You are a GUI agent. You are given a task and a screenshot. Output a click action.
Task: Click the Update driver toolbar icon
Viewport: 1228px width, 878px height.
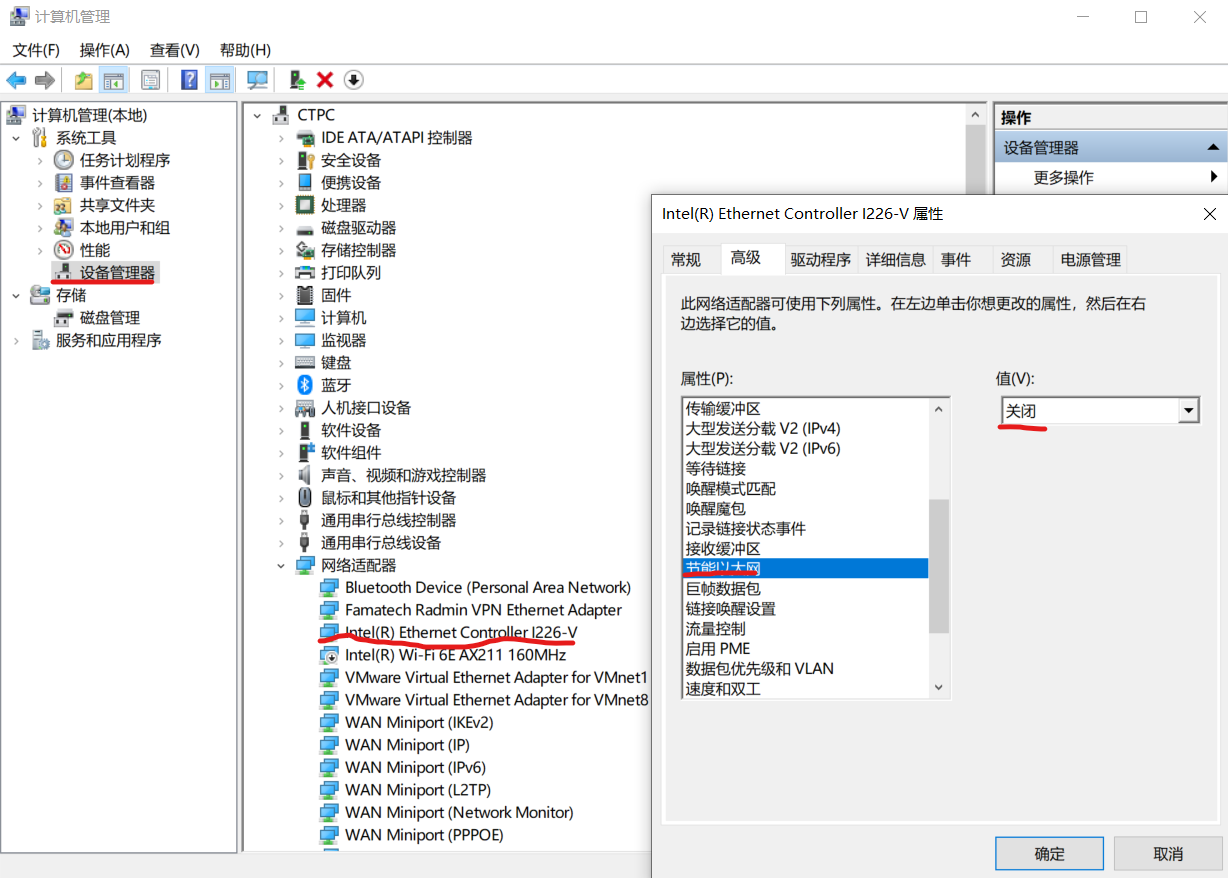point(296,80)
